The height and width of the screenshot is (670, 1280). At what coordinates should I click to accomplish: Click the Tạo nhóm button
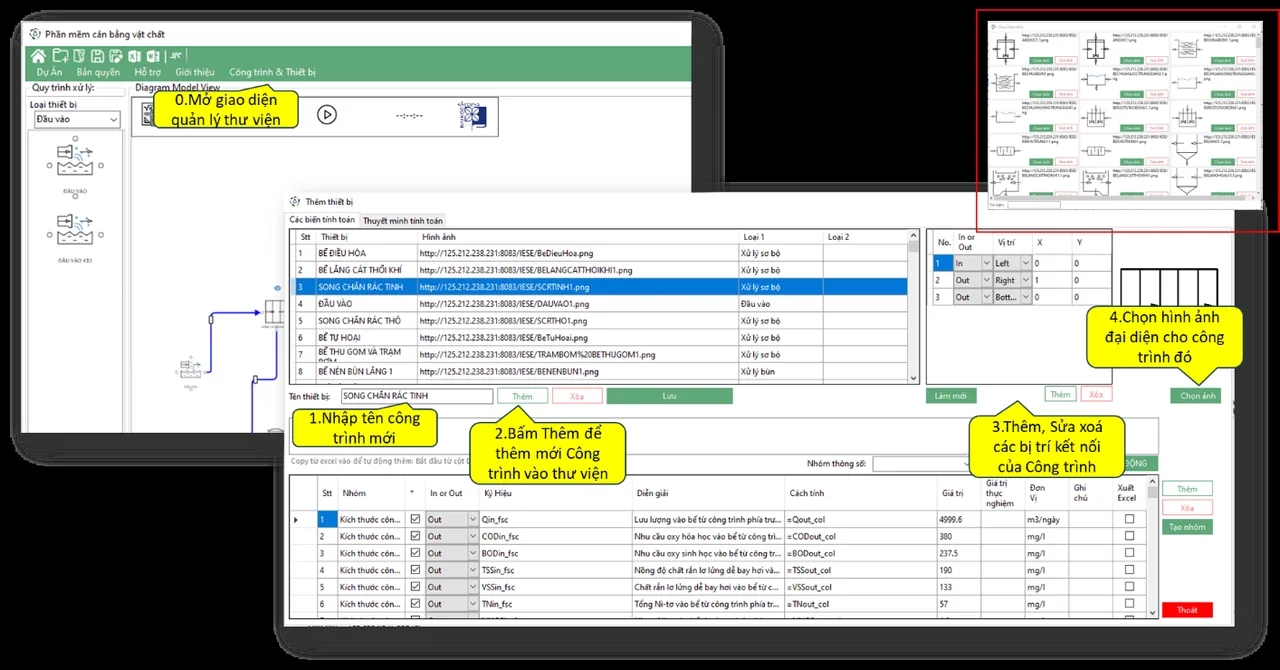pyautogui.click(x=1187, y=527)
